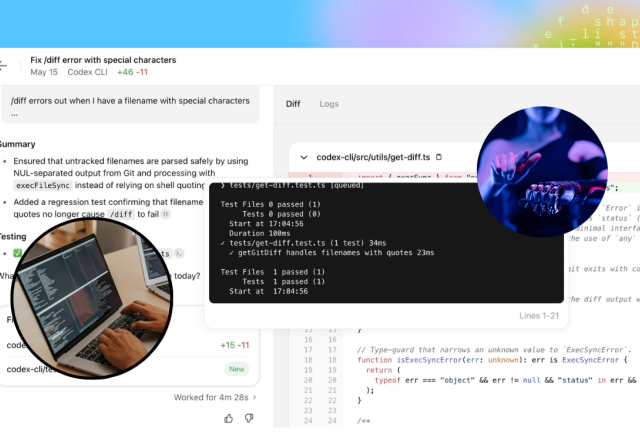Open the citation icon after 'to fail'
Image resolution: width=640 pixels, height=434 pixels.
click(x=166, y=214)
